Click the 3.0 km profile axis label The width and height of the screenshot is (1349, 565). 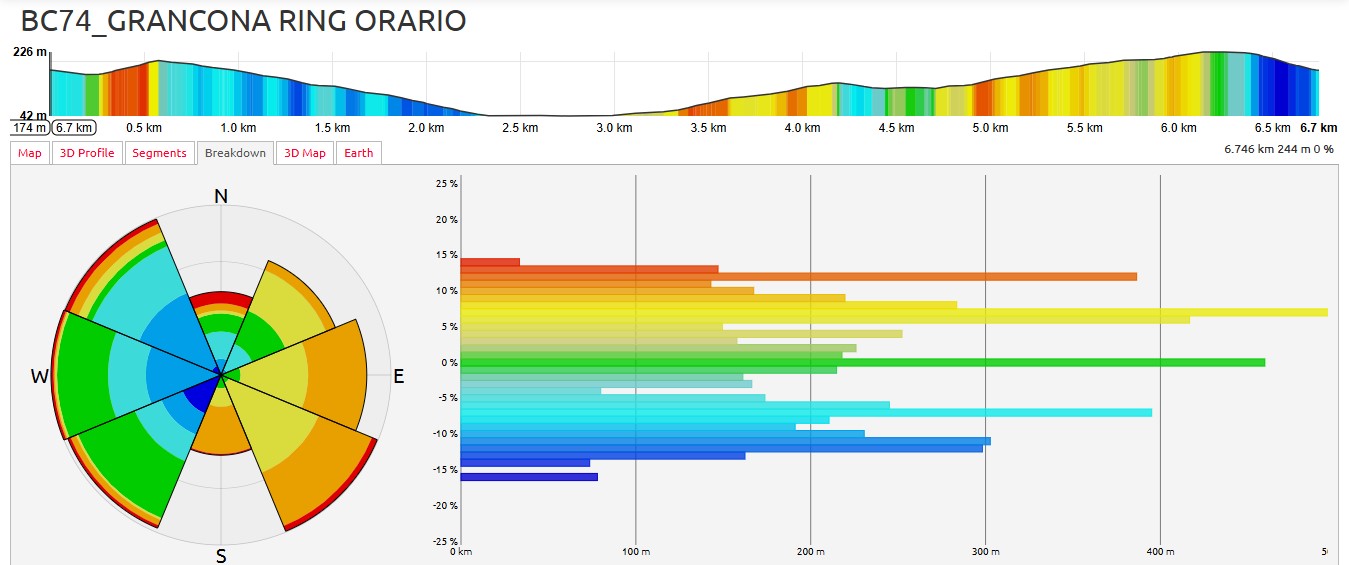pos(614,128)
